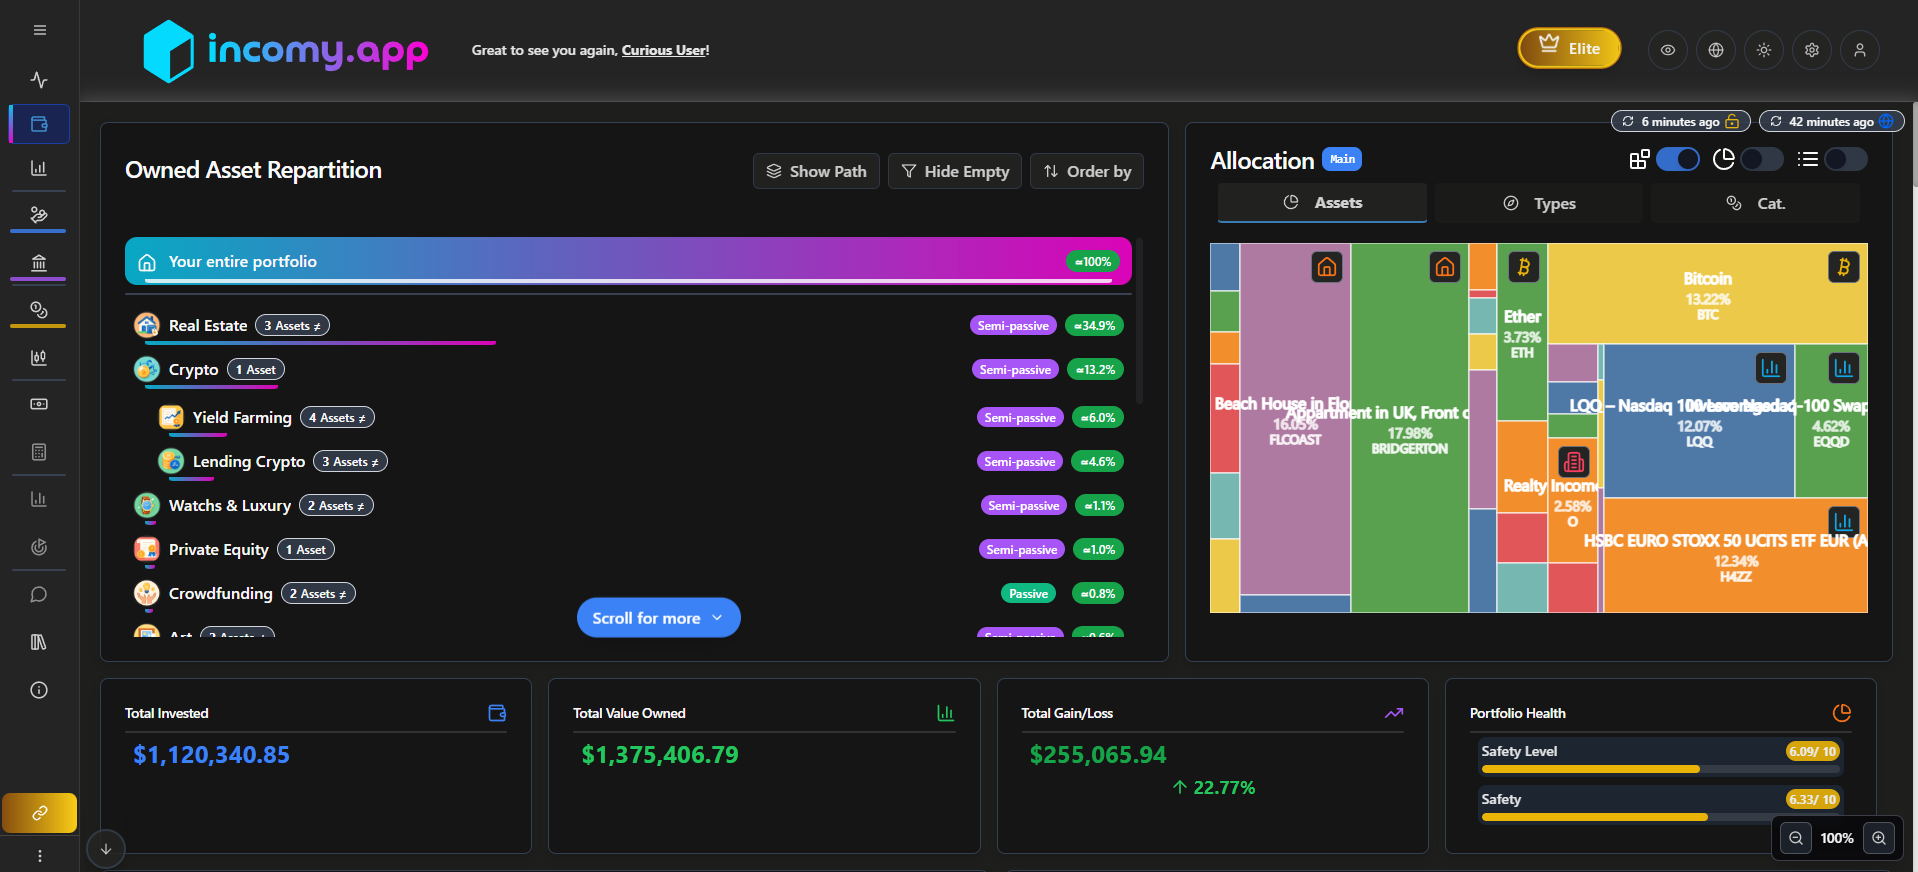Click the pie icon on Portfolio Health card

click(x=1842, y=713)
